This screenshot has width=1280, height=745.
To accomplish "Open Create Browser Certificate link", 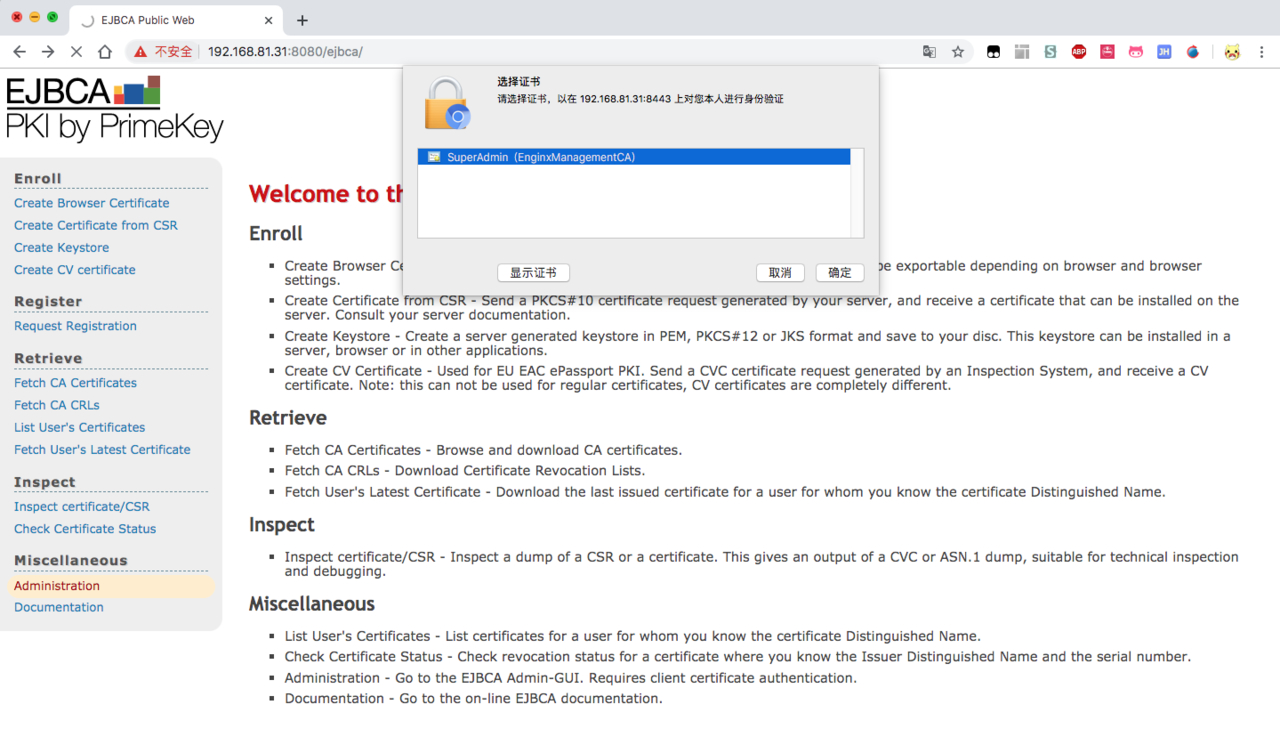I will coord(92,203).
